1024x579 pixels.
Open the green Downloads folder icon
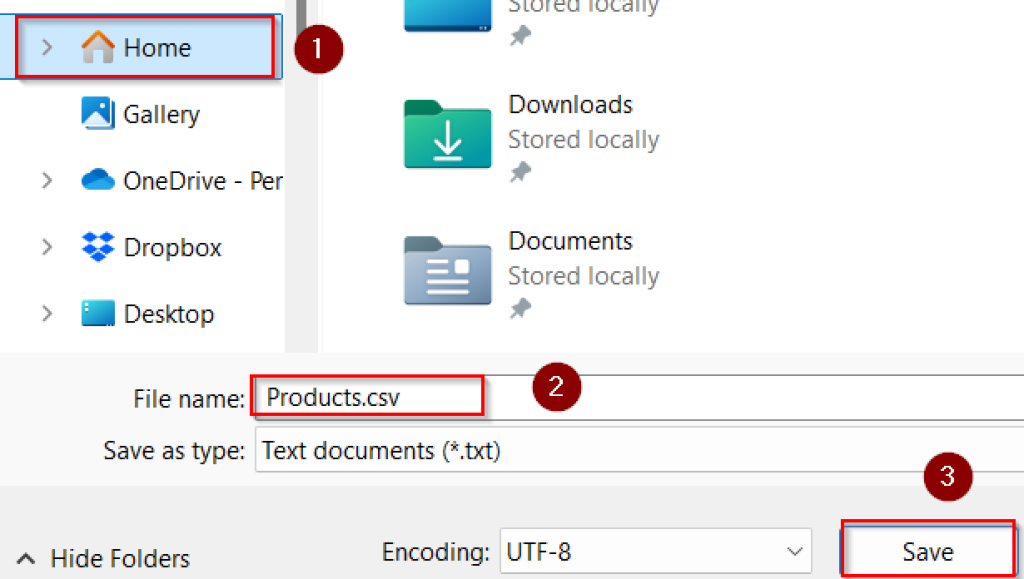446,134
